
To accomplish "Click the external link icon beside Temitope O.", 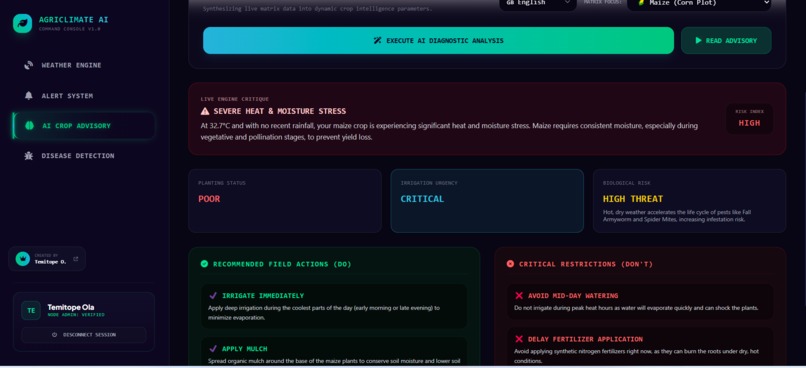I will point(76,259).
